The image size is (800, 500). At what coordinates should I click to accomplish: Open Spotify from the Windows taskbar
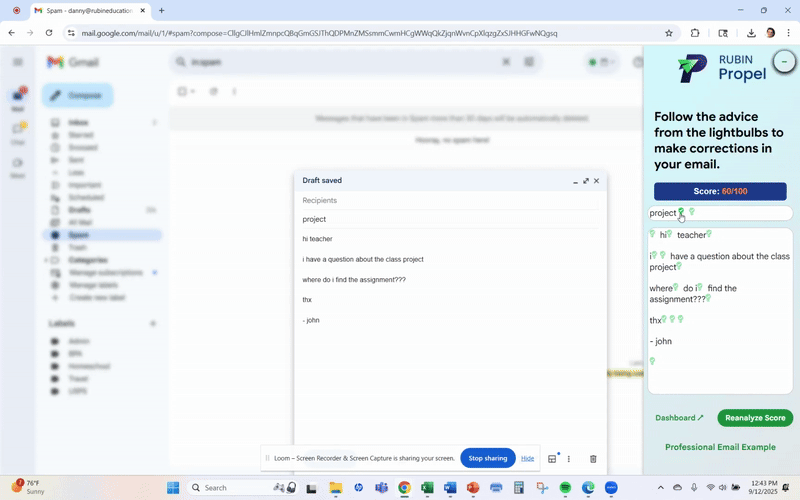pos(566,487)
